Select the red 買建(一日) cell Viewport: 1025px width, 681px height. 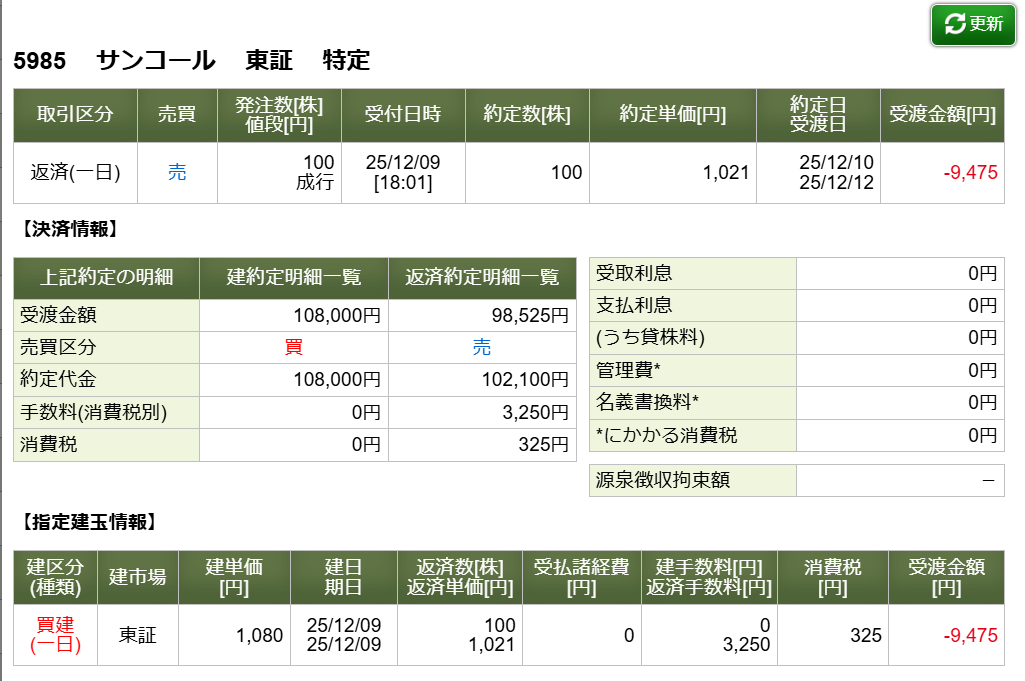55,635
